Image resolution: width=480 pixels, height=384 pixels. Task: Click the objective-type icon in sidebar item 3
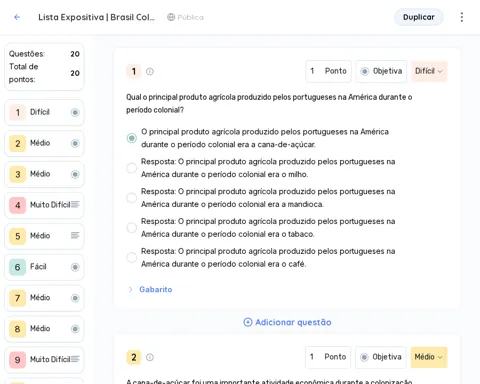pyautogui.click(x=75, y=174)
